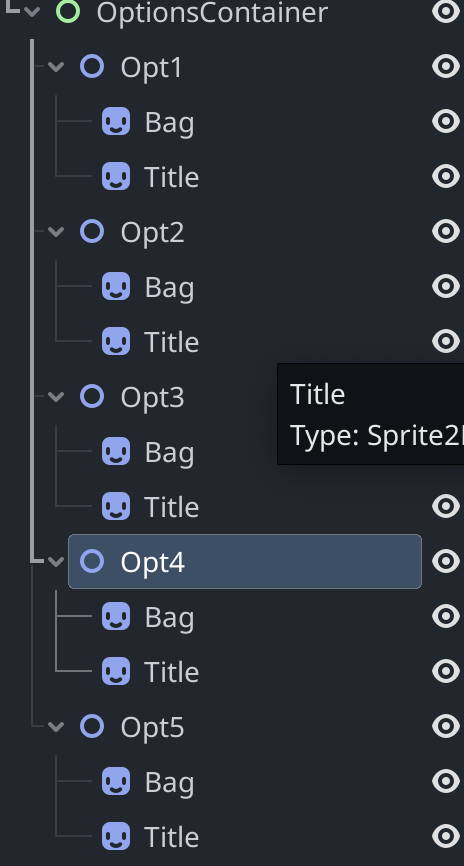The image size is (464, 866).
Task: Click the green circle icon of OptionsContainer
Action: pos(68,11)
